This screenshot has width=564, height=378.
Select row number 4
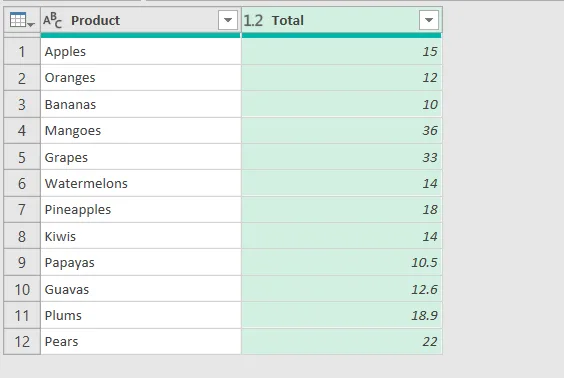click(22, 131)
